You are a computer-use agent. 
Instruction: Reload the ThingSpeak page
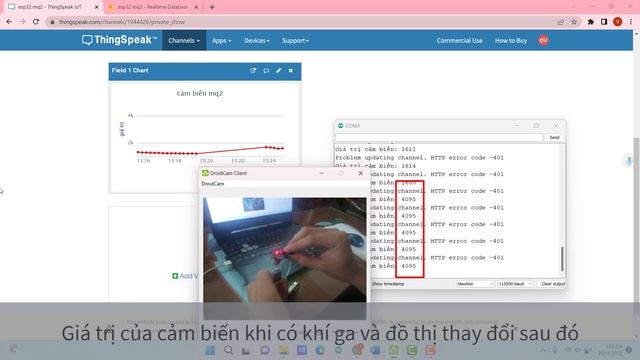coord(36,22)
